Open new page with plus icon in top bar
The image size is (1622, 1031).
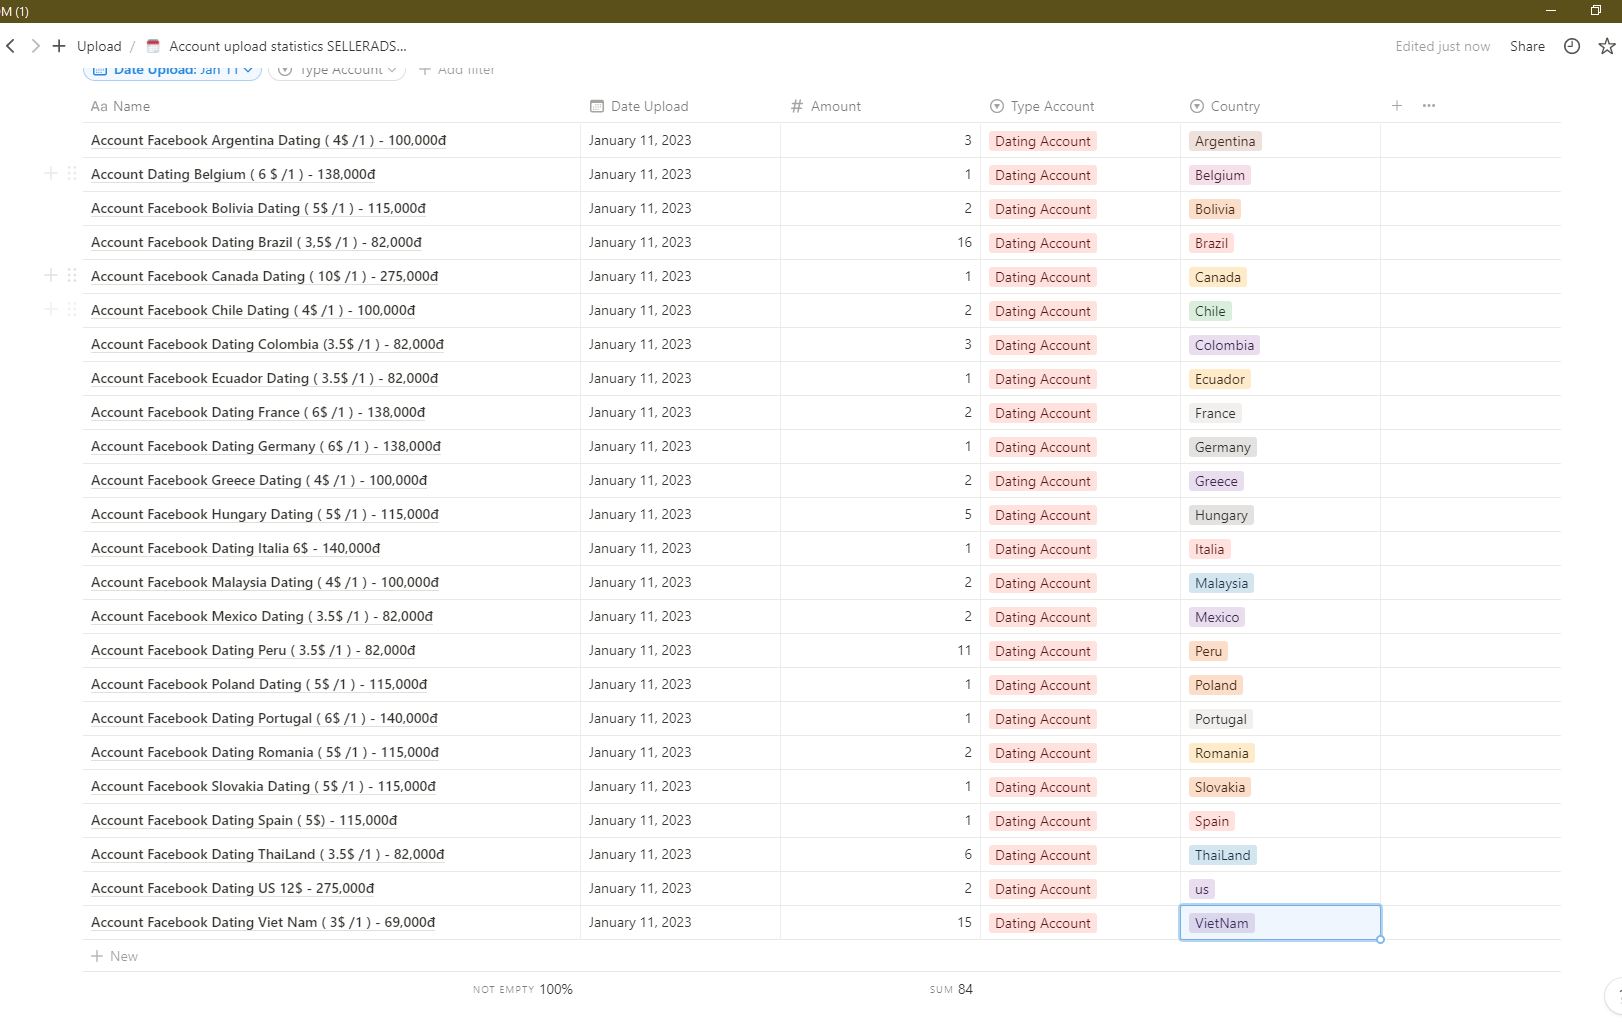(x=59, y=46)
